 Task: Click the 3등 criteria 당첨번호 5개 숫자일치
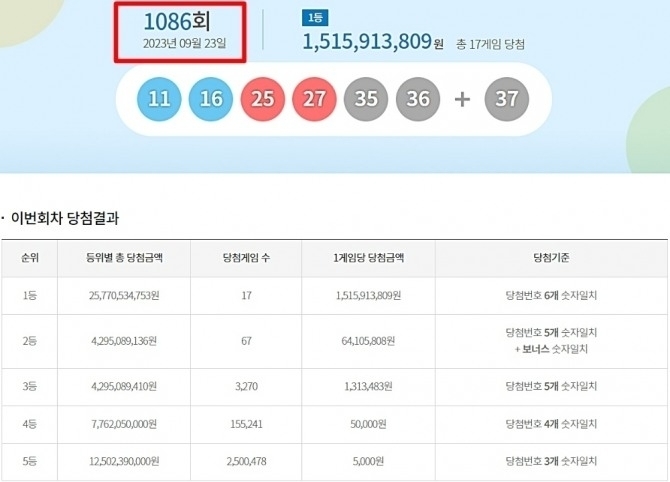551,386
